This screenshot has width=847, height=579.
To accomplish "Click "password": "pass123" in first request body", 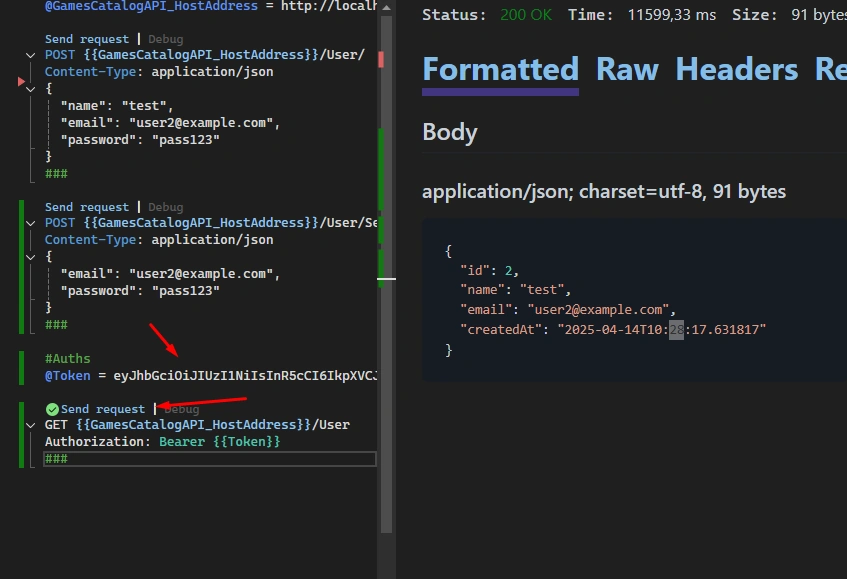I will pos(140,139).
